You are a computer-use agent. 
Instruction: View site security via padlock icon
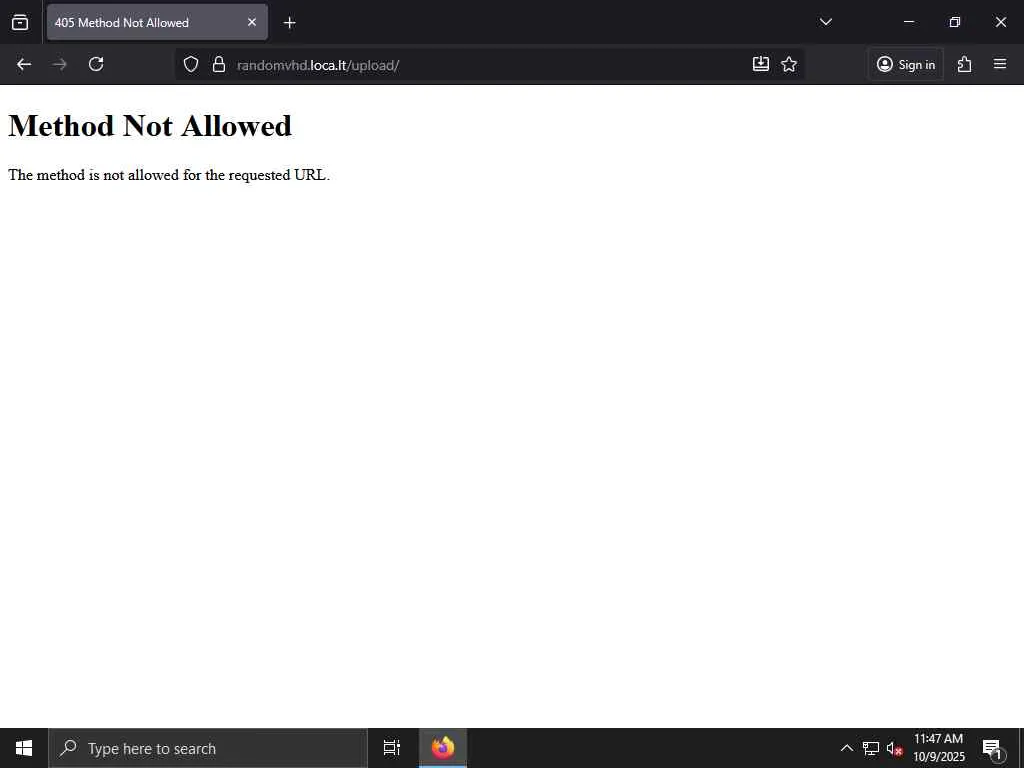coord(219,64)
